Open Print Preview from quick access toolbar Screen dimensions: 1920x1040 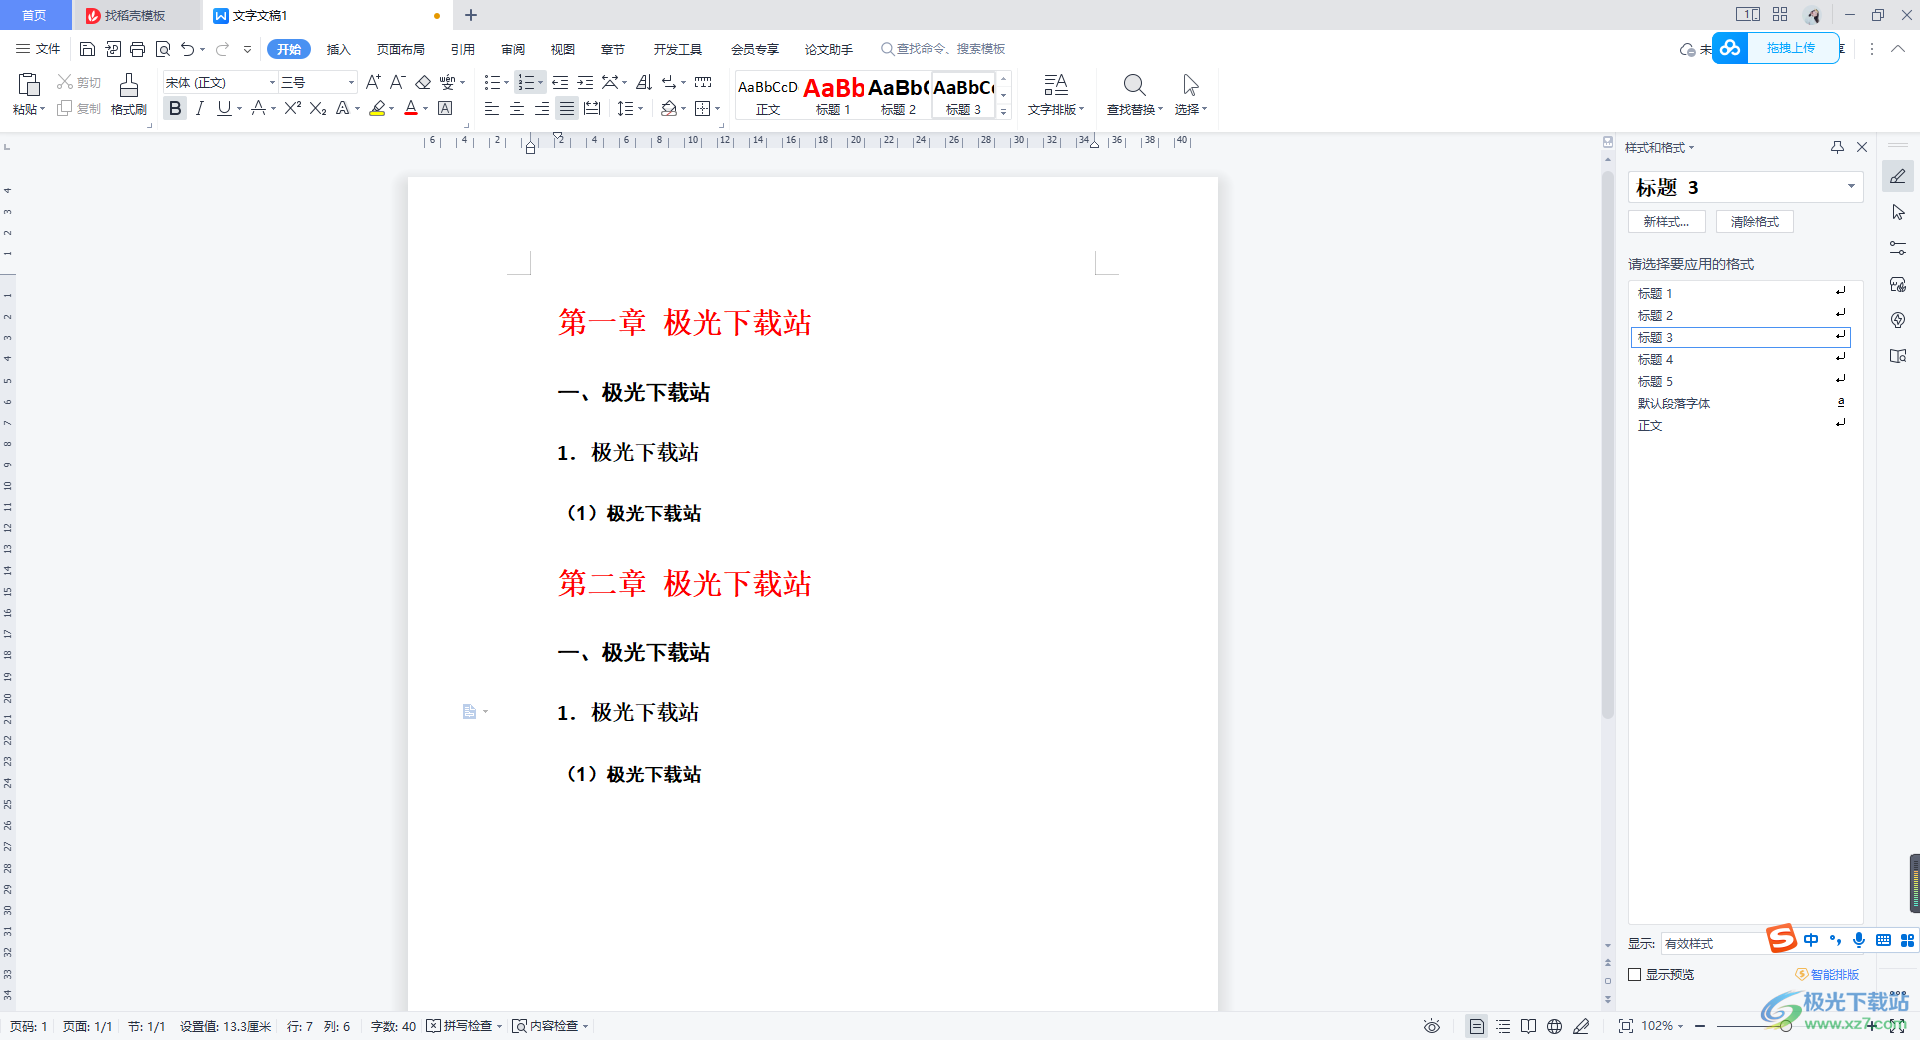(x=163, y=49)
